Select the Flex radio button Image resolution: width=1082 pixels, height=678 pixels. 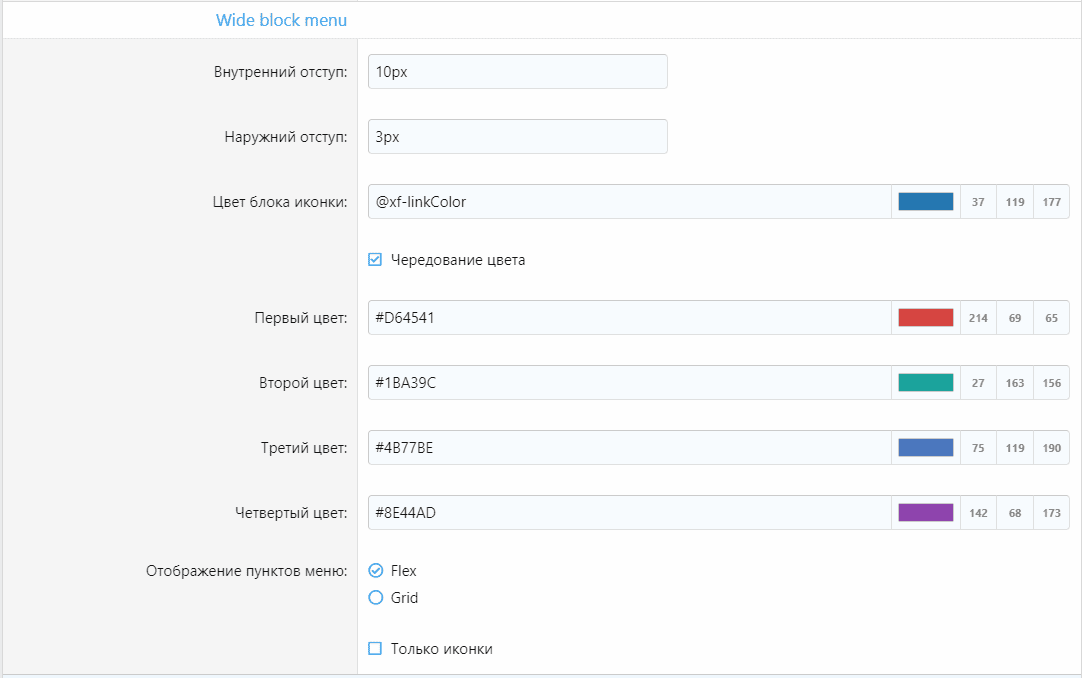coord(376,571)
